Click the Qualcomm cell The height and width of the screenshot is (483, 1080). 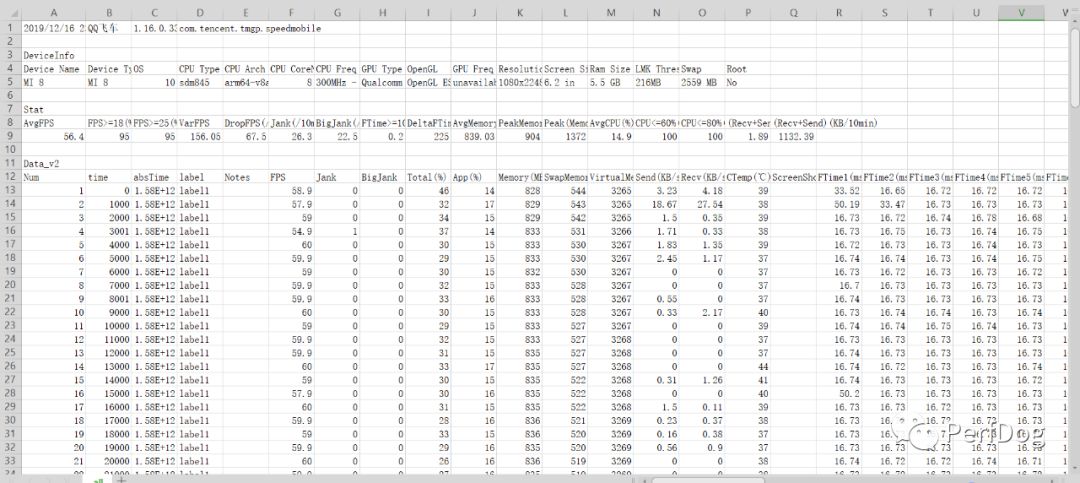tap(382, 82)
